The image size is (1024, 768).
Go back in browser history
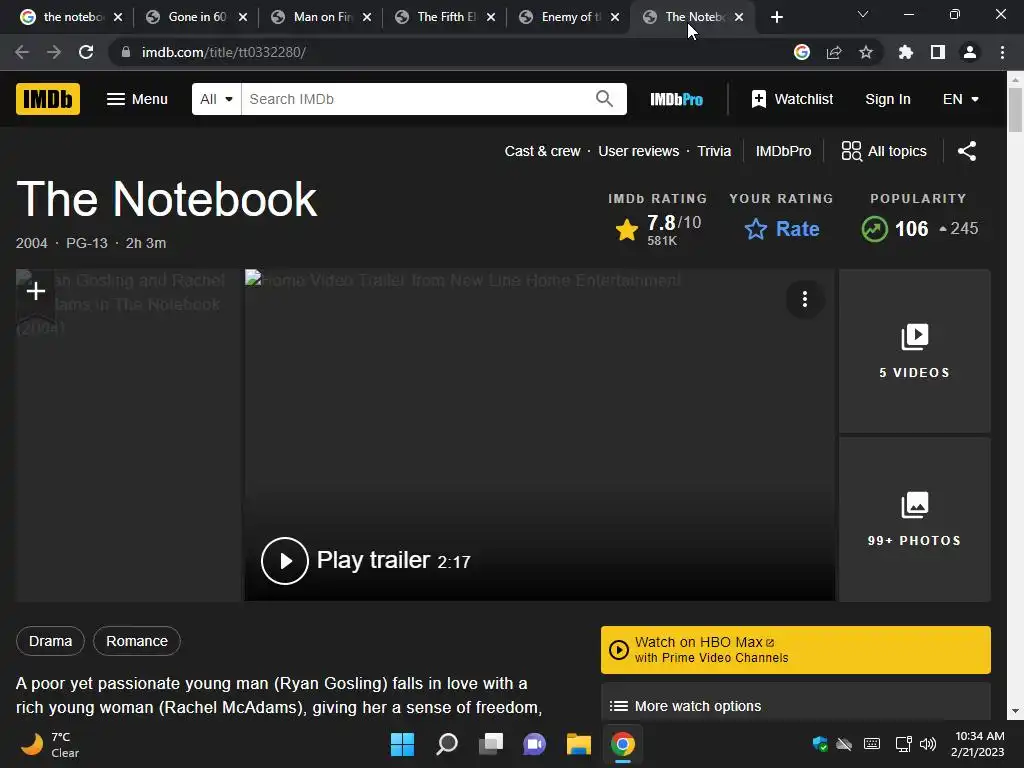coord(22,52)
